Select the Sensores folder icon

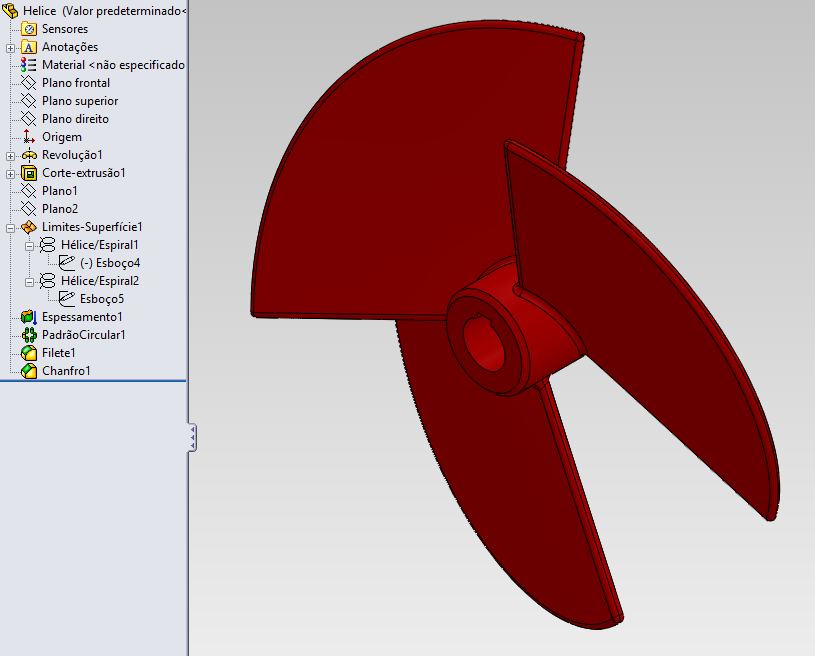coord(29,29)
